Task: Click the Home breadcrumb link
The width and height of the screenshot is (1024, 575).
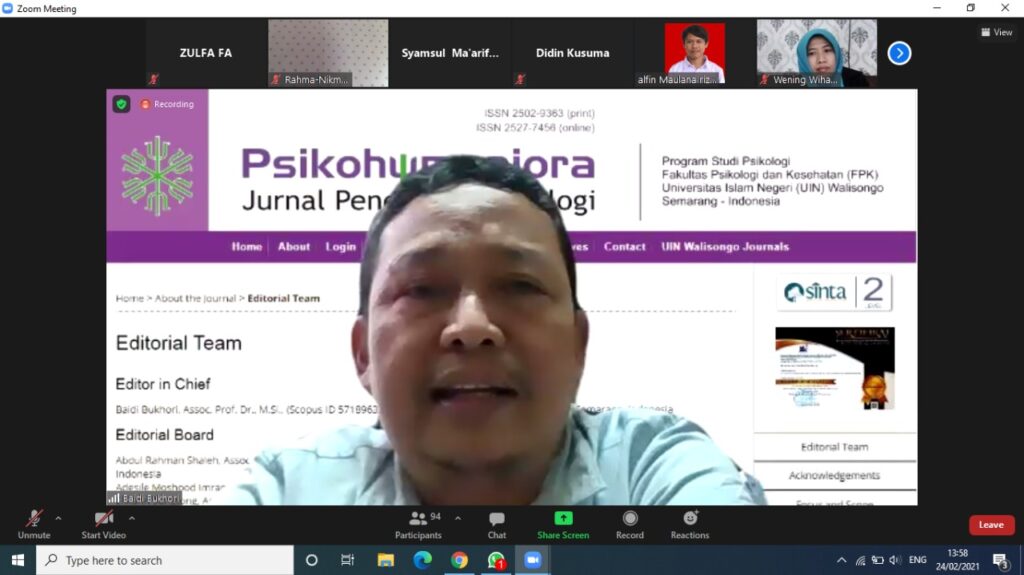Action: [x=129, y=298]
